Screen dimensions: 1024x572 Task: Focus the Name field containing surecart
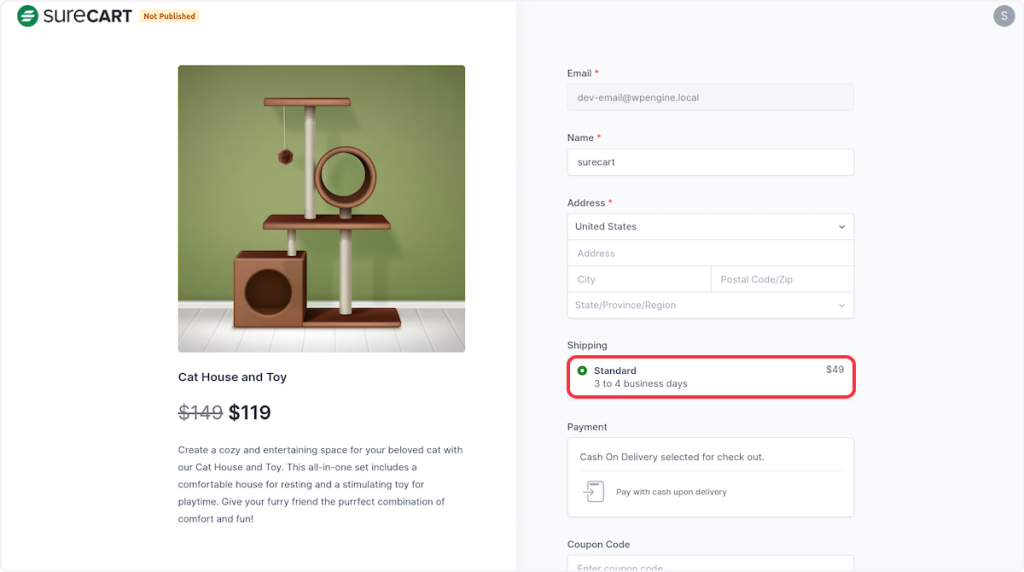[x=710, y=162]
